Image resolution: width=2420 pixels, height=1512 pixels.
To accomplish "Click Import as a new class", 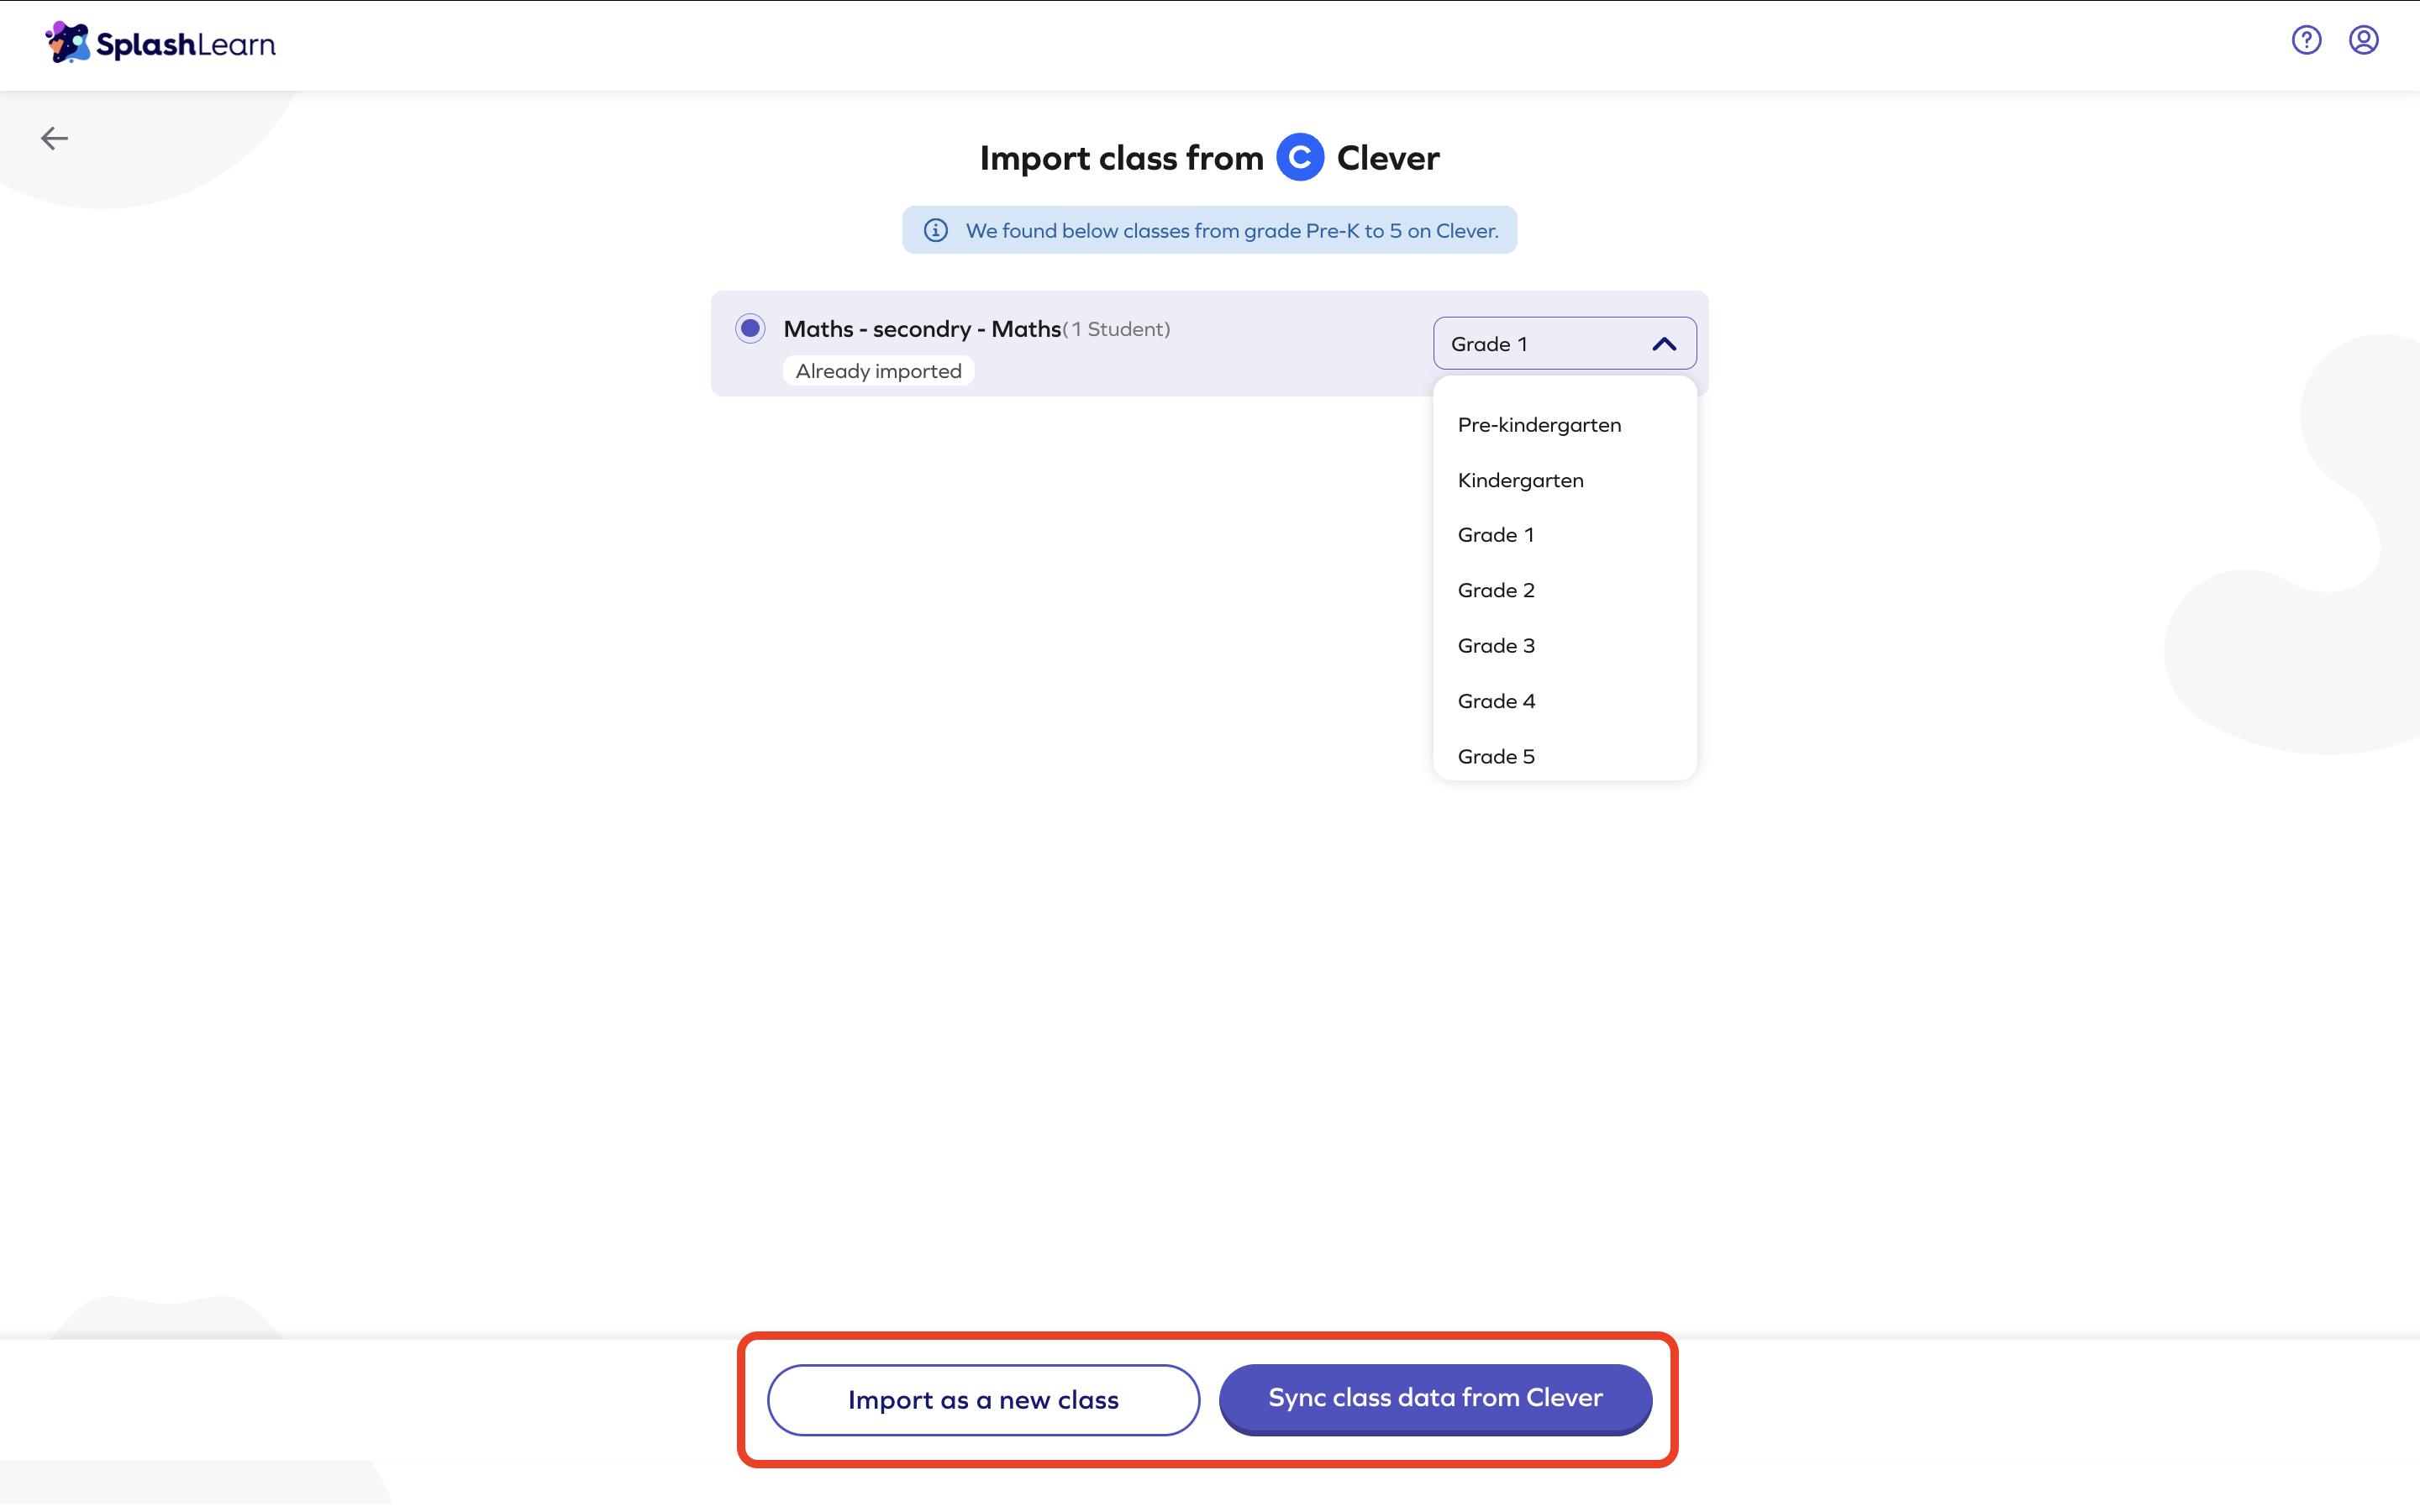I will click(x=983, y=1399).
